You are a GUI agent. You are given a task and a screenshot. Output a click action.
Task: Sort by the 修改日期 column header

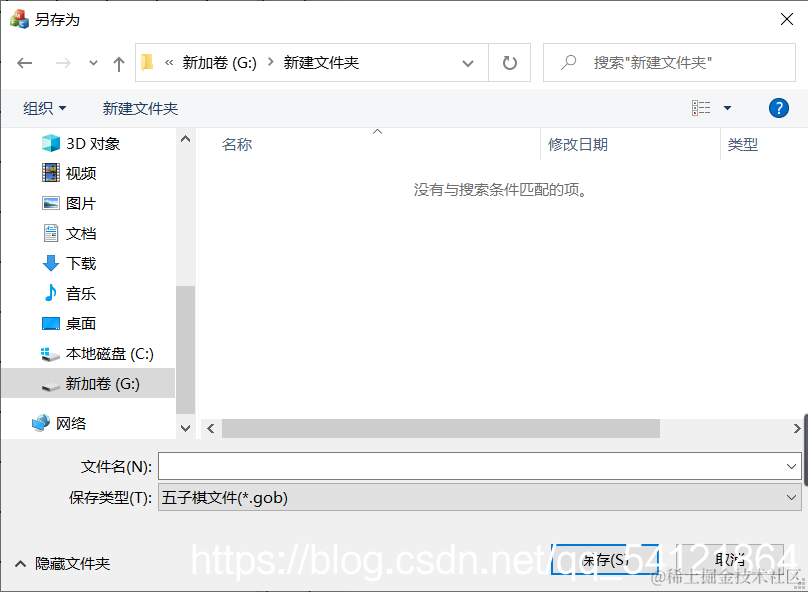point(578,144)
